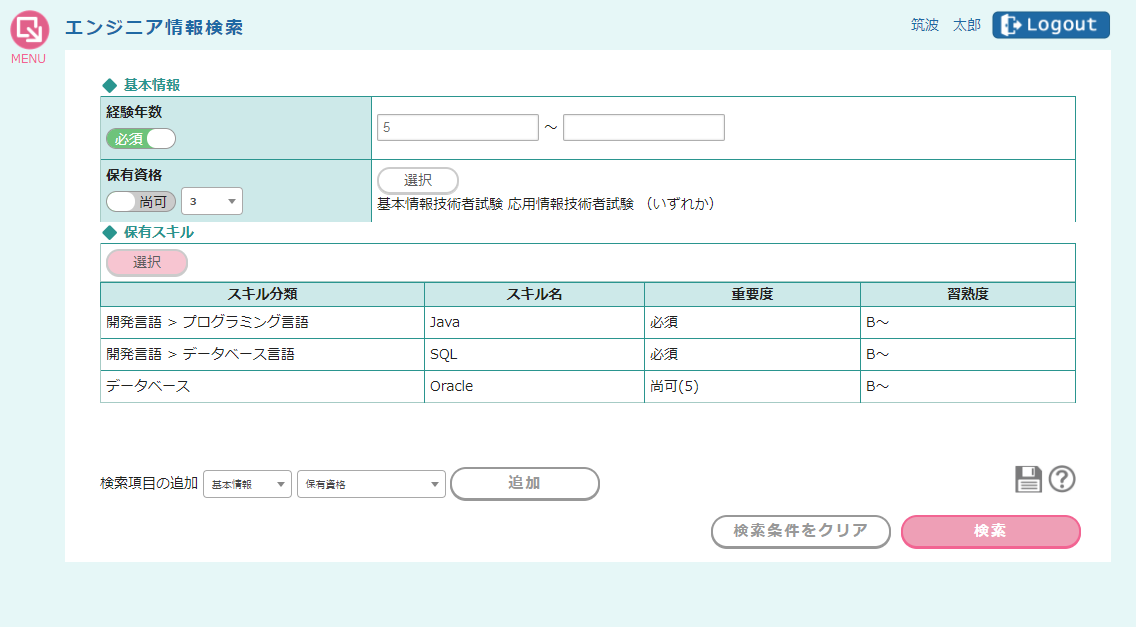Click the minimum 経験年数 input field
The height and width of the screenshot is (627, 1136).
pyautogui.click(x=457, y=128)
